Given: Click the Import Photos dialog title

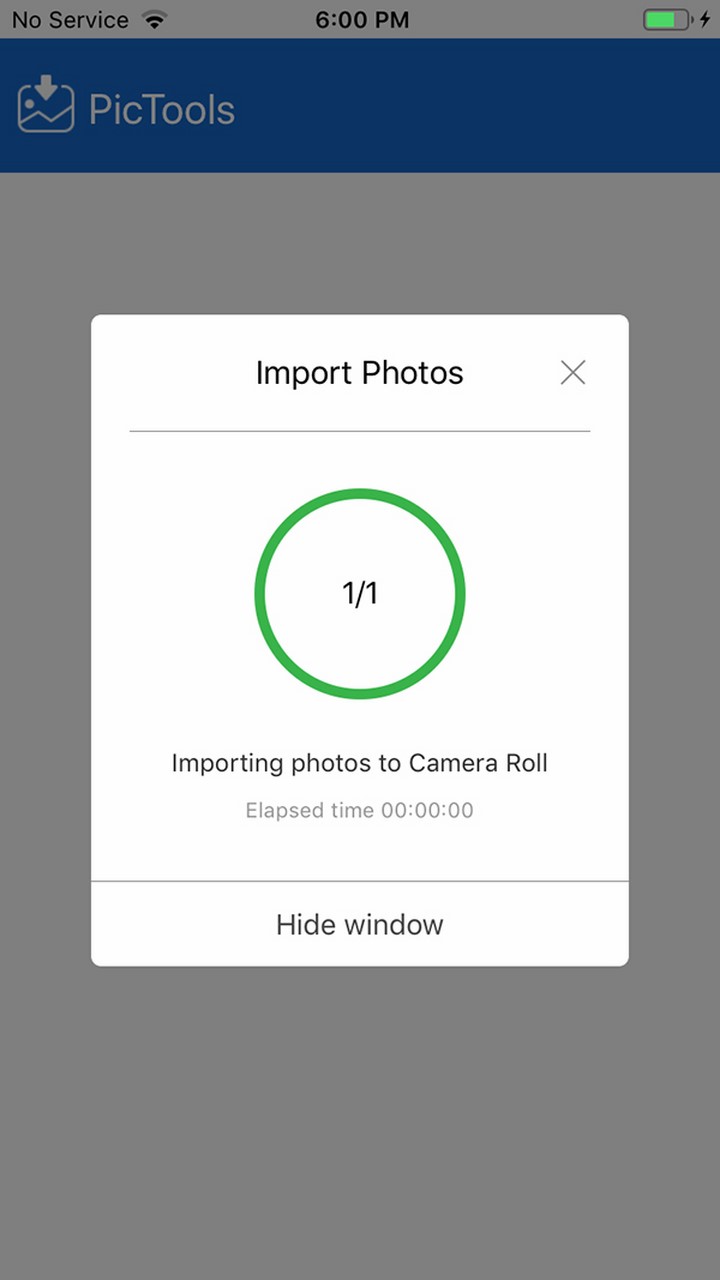Looking at the screenshot, I should 360,373.
